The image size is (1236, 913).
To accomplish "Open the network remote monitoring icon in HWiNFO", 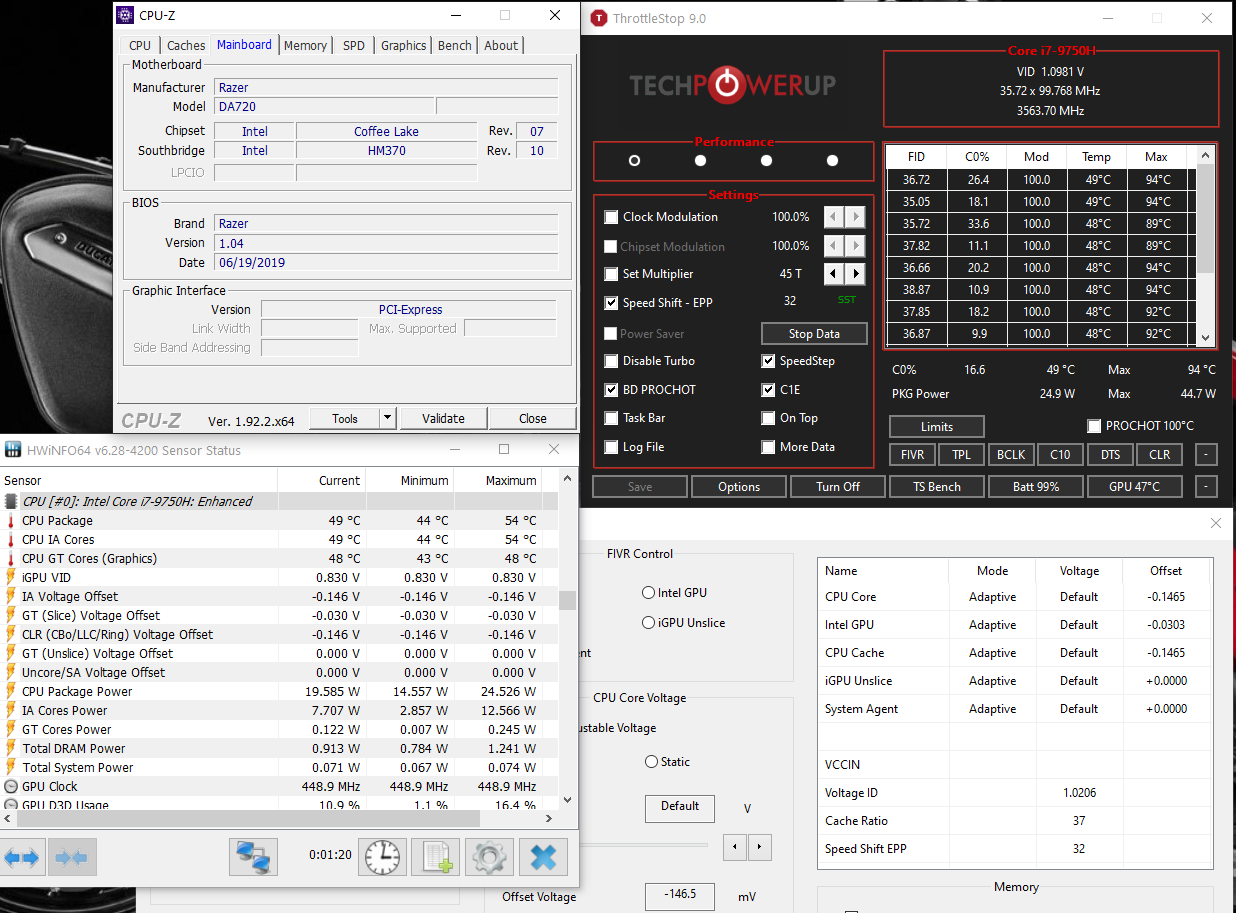I will tap(253, 857).
